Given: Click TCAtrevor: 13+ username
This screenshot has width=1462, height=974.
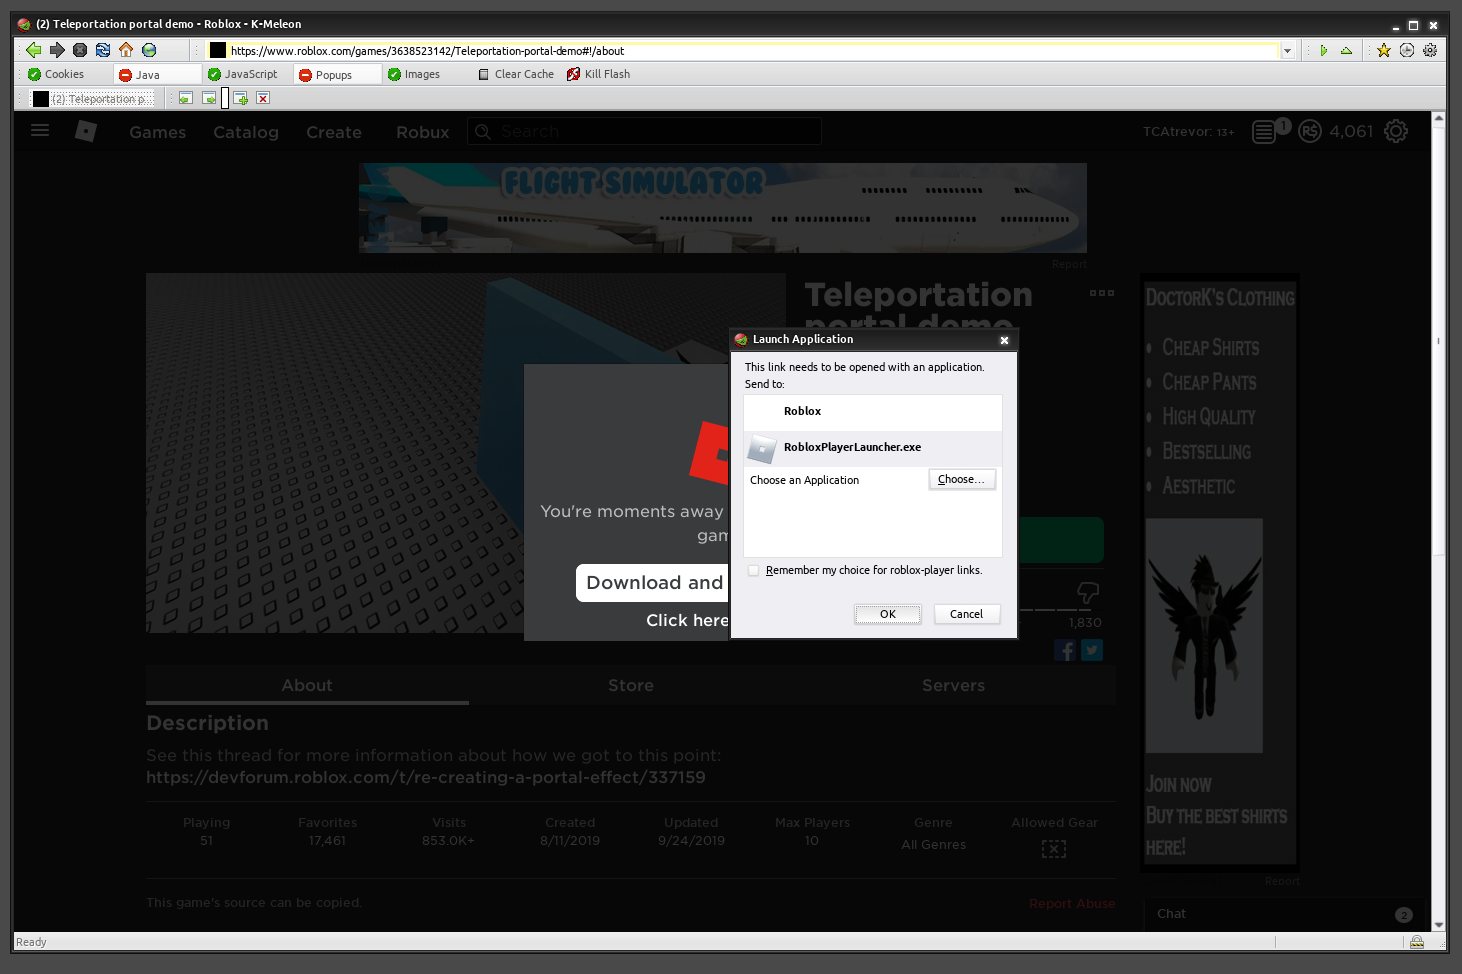Looking at the screenshot, I should [x=1188, y=131].
